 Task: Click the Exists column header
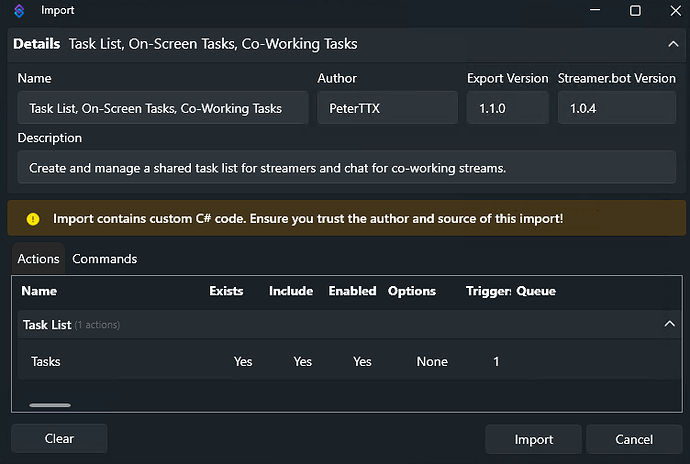click(x=226, y=291)
